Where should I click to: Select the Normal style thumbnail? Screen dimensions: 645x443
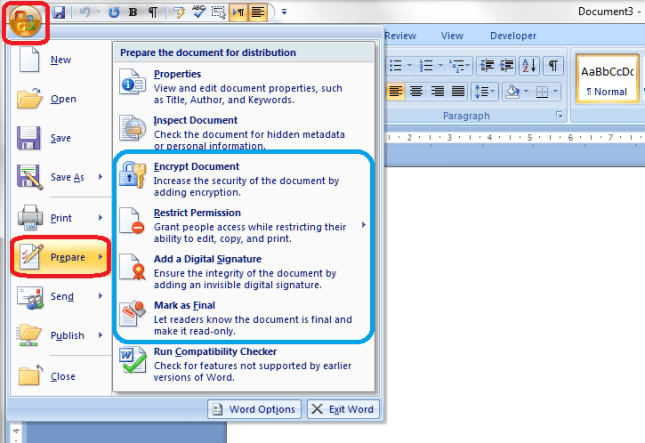click(x=607, y=79)
